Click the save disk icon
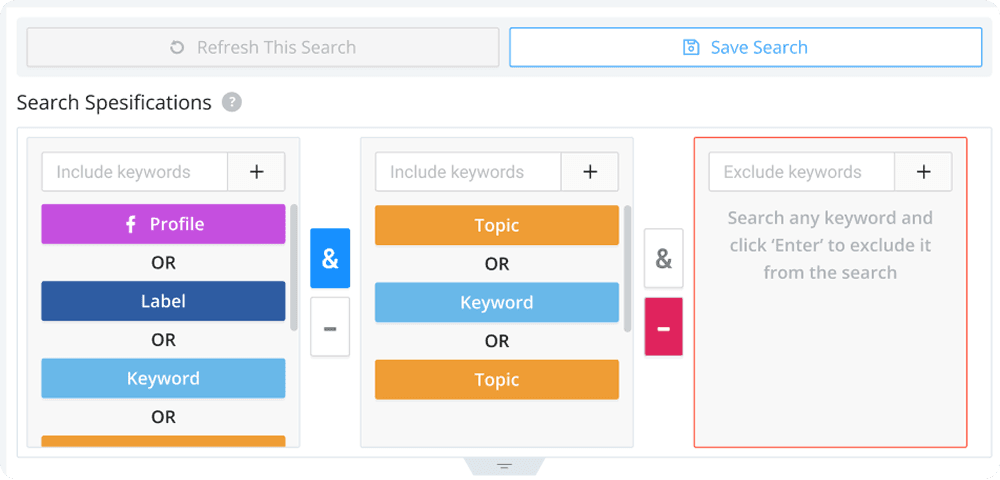The width and height of the screenshot is (1000, 480). 691,47
